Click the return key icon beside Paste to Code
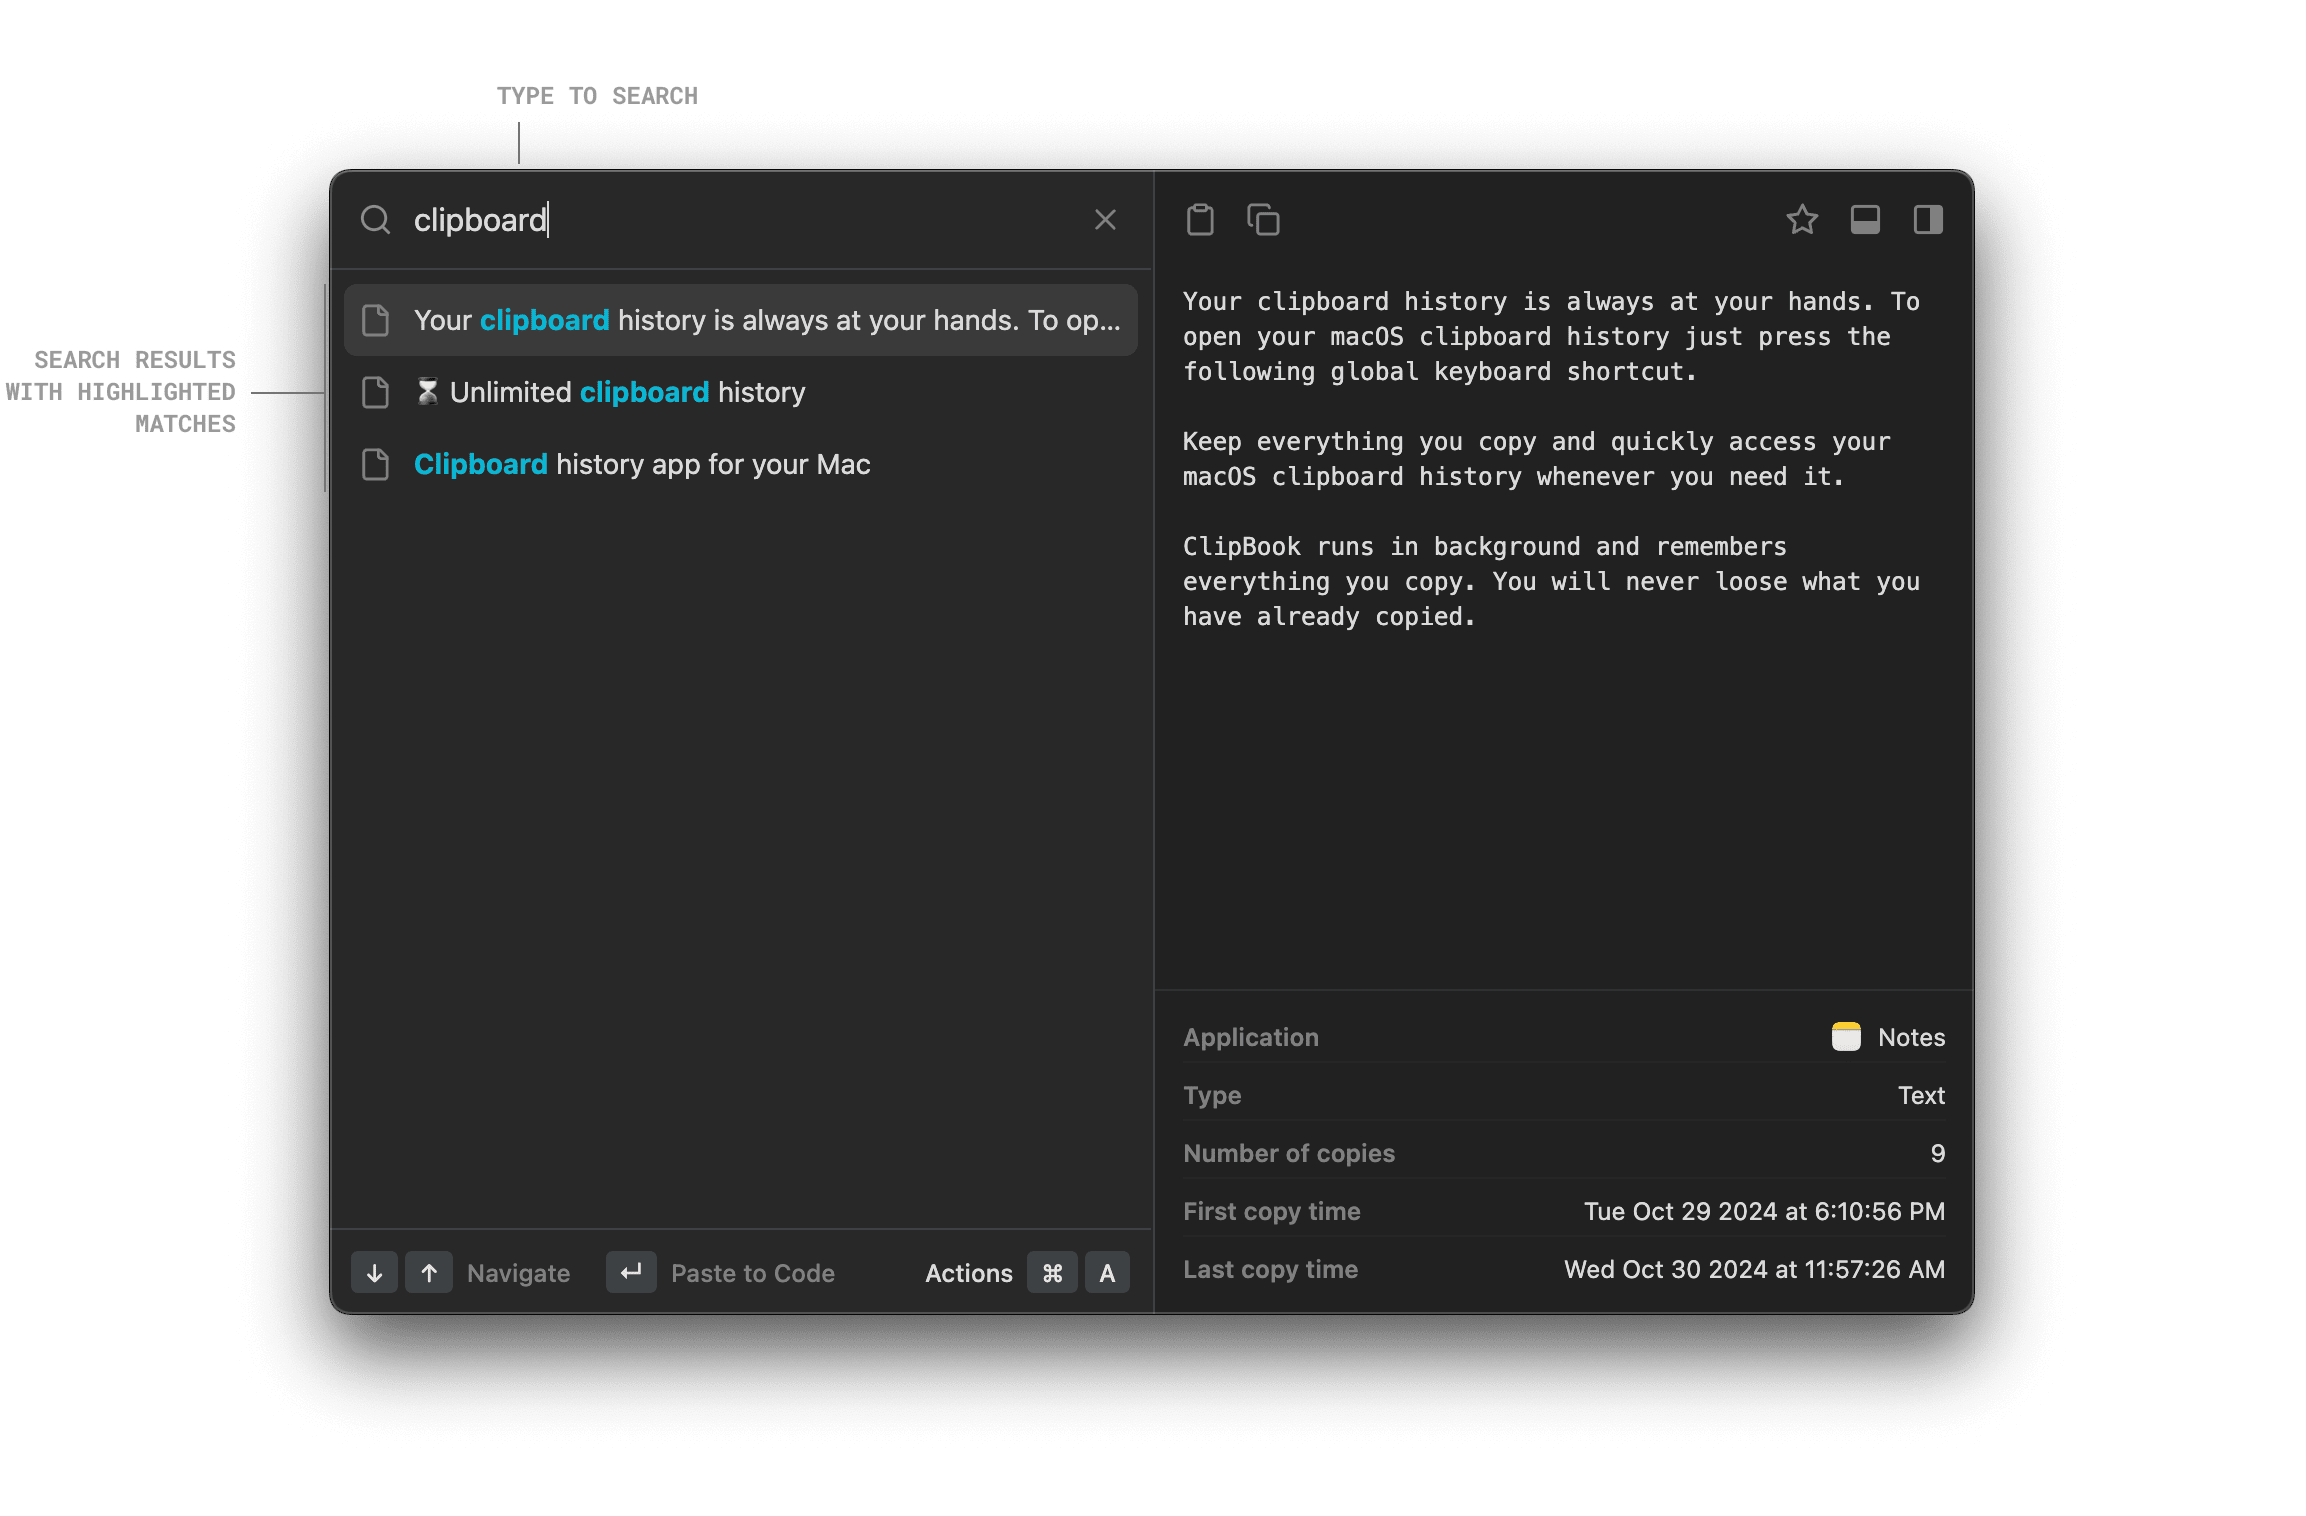This screenshot has height=1516, width=2306. pyautogui.click(x=631, y=1273)
